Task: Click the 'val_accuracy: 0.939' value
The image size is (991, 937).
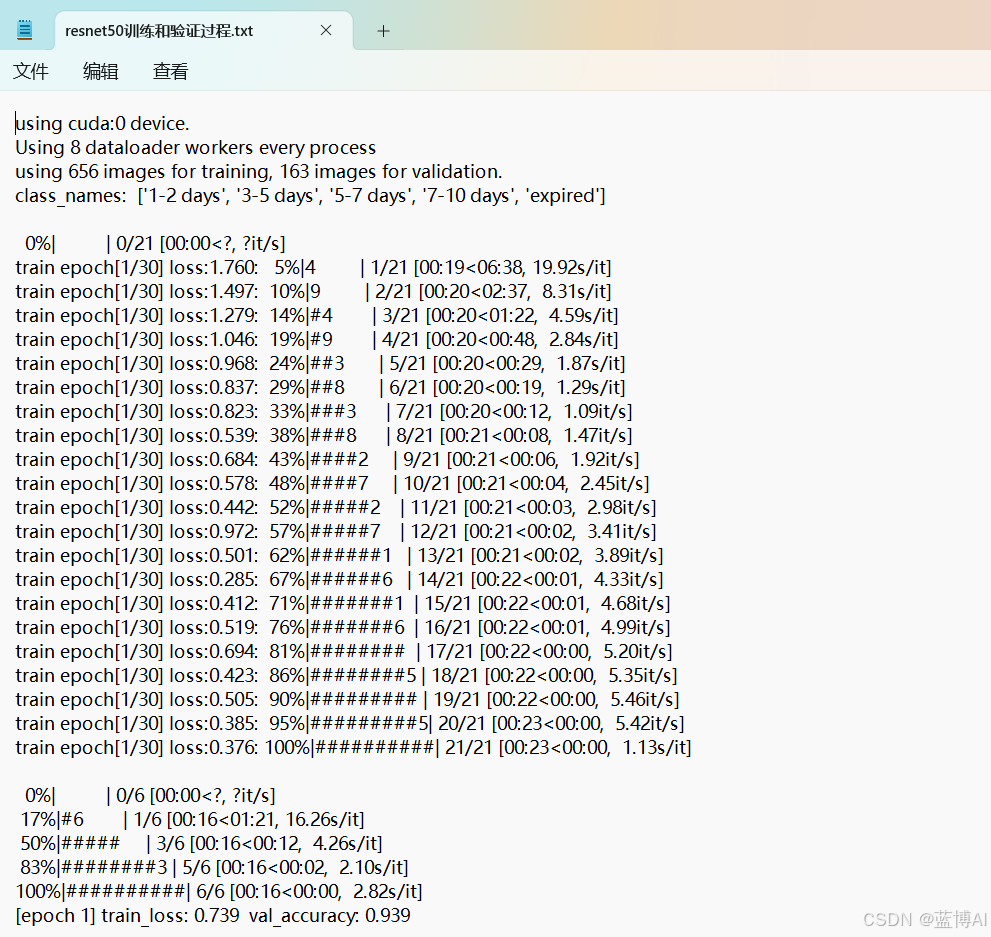Action: coord(330,916)
